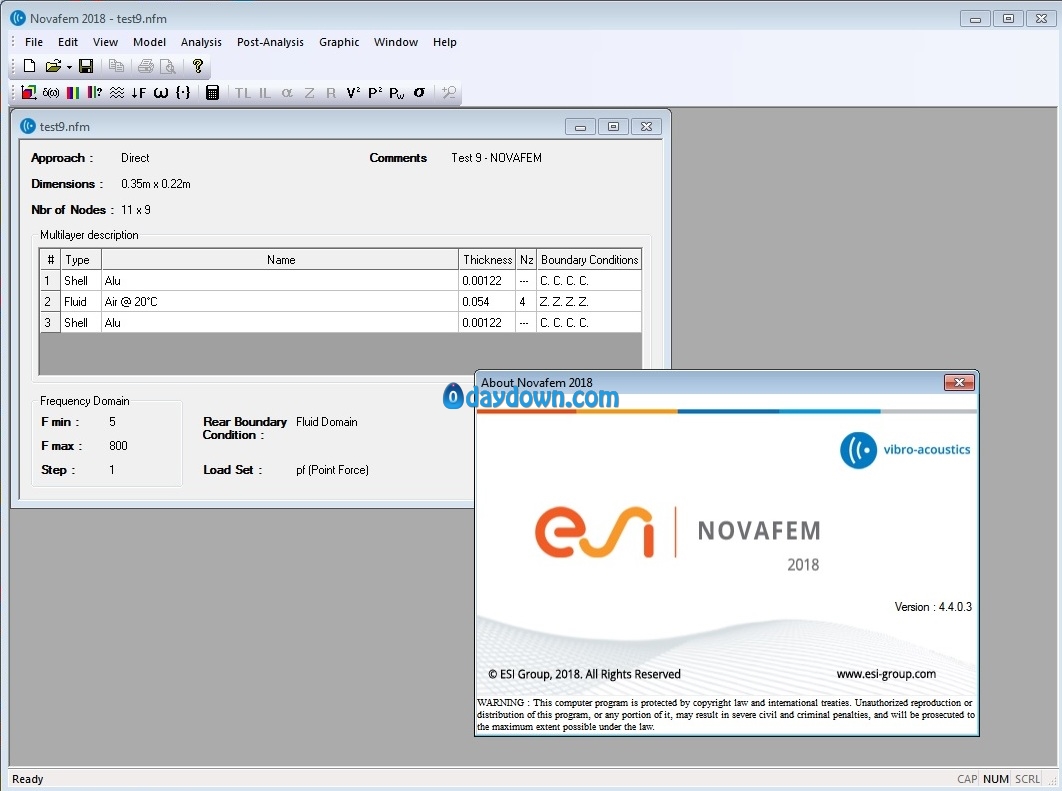
Task: Click the 'Test 9 - NOVAFEM' comments text
Action: (x=496, y=158)
